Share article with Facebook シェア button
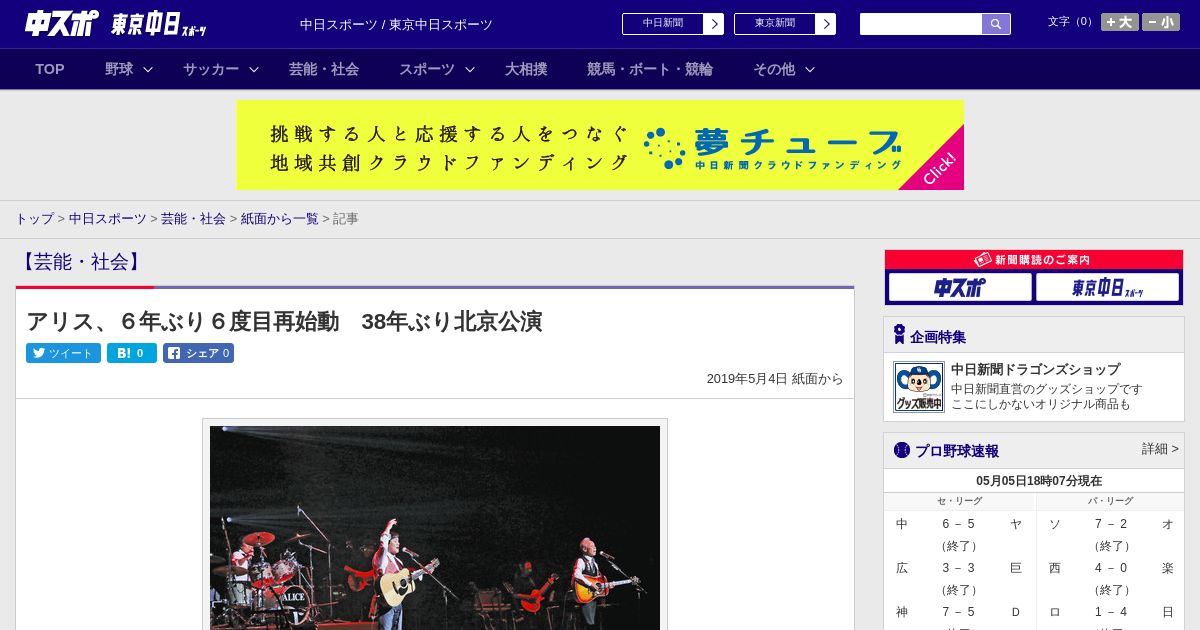The image size is (1200, 630). (198, 353)
